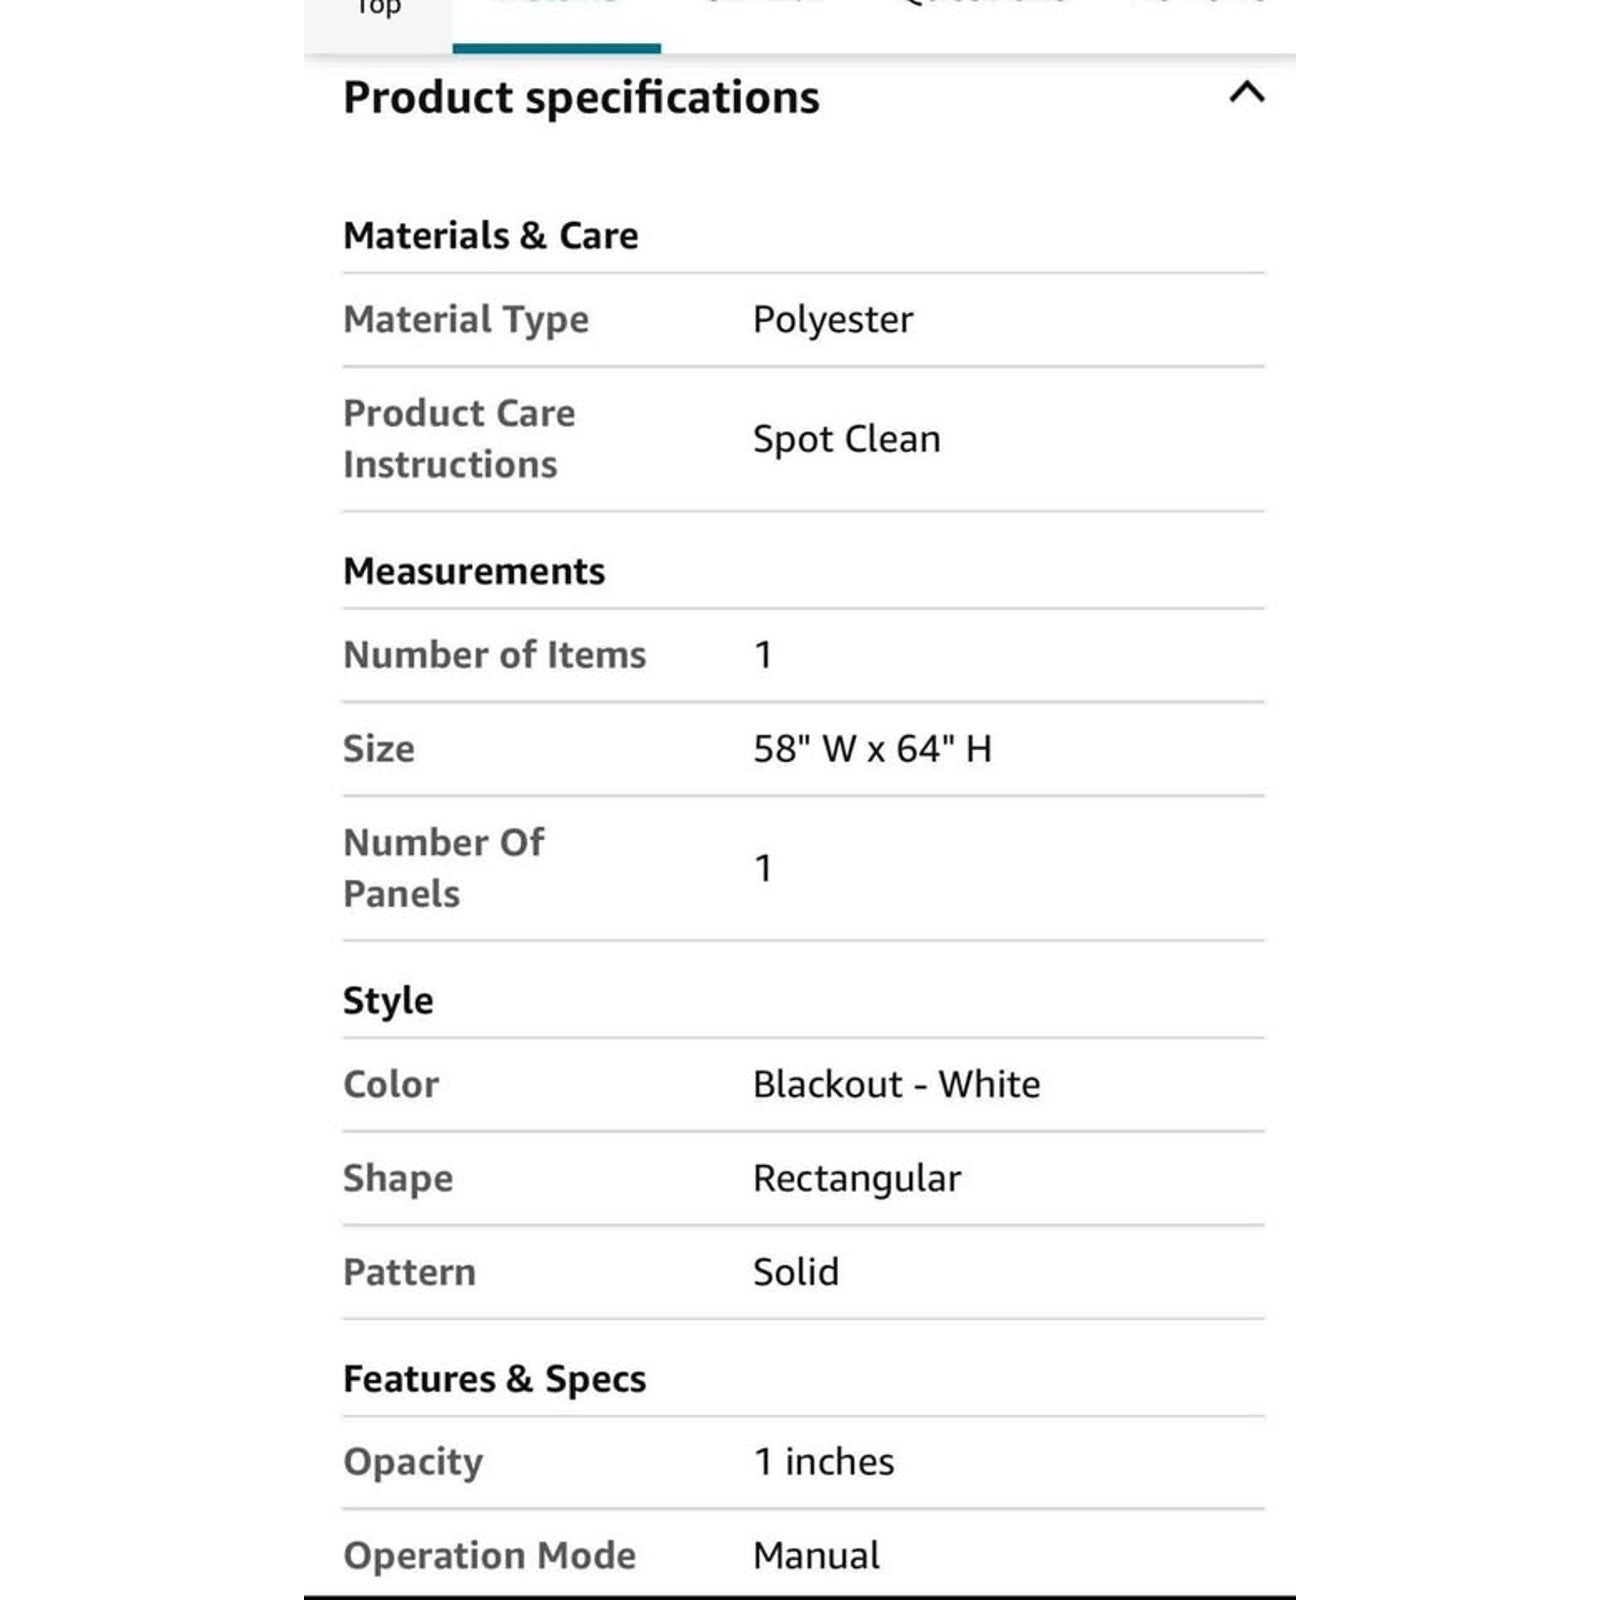Select the Polyester material value
The height and width of the screenshot is (1600, 1600).
point(833,320)
